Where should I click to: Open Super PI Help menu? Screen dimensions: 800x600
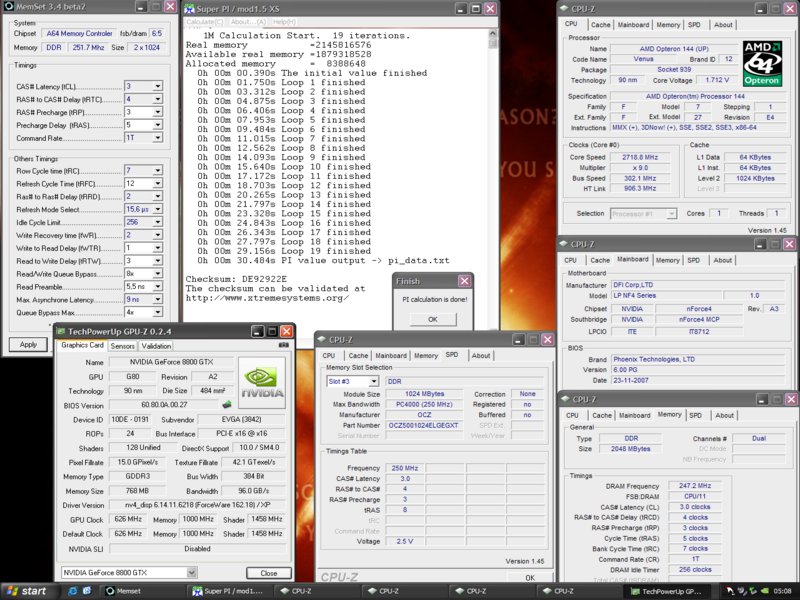284,22
